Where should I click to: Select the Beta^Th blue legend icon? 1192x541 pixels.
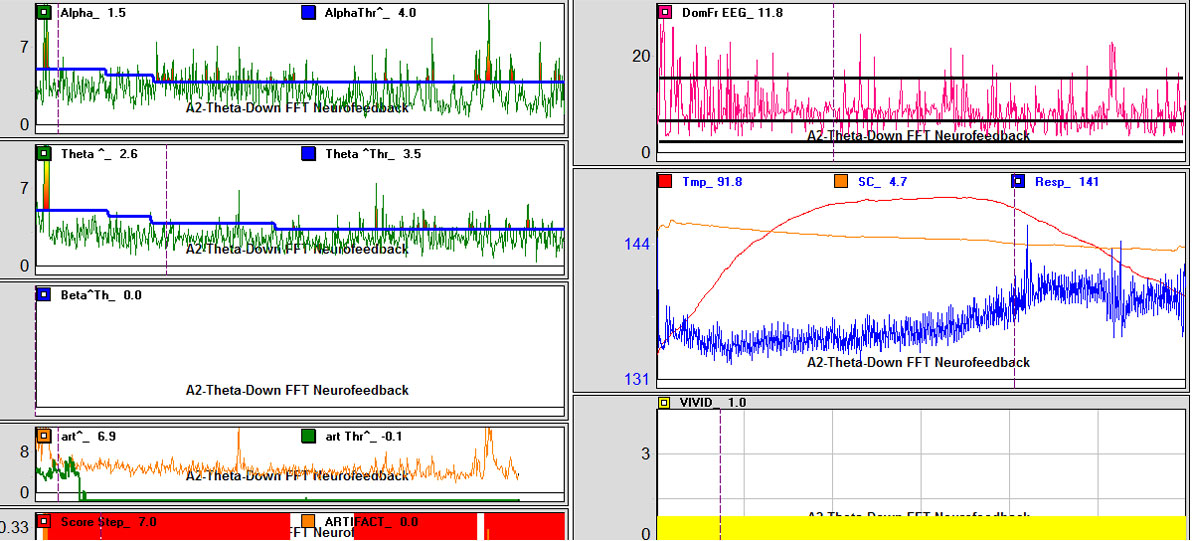(44, 295)
